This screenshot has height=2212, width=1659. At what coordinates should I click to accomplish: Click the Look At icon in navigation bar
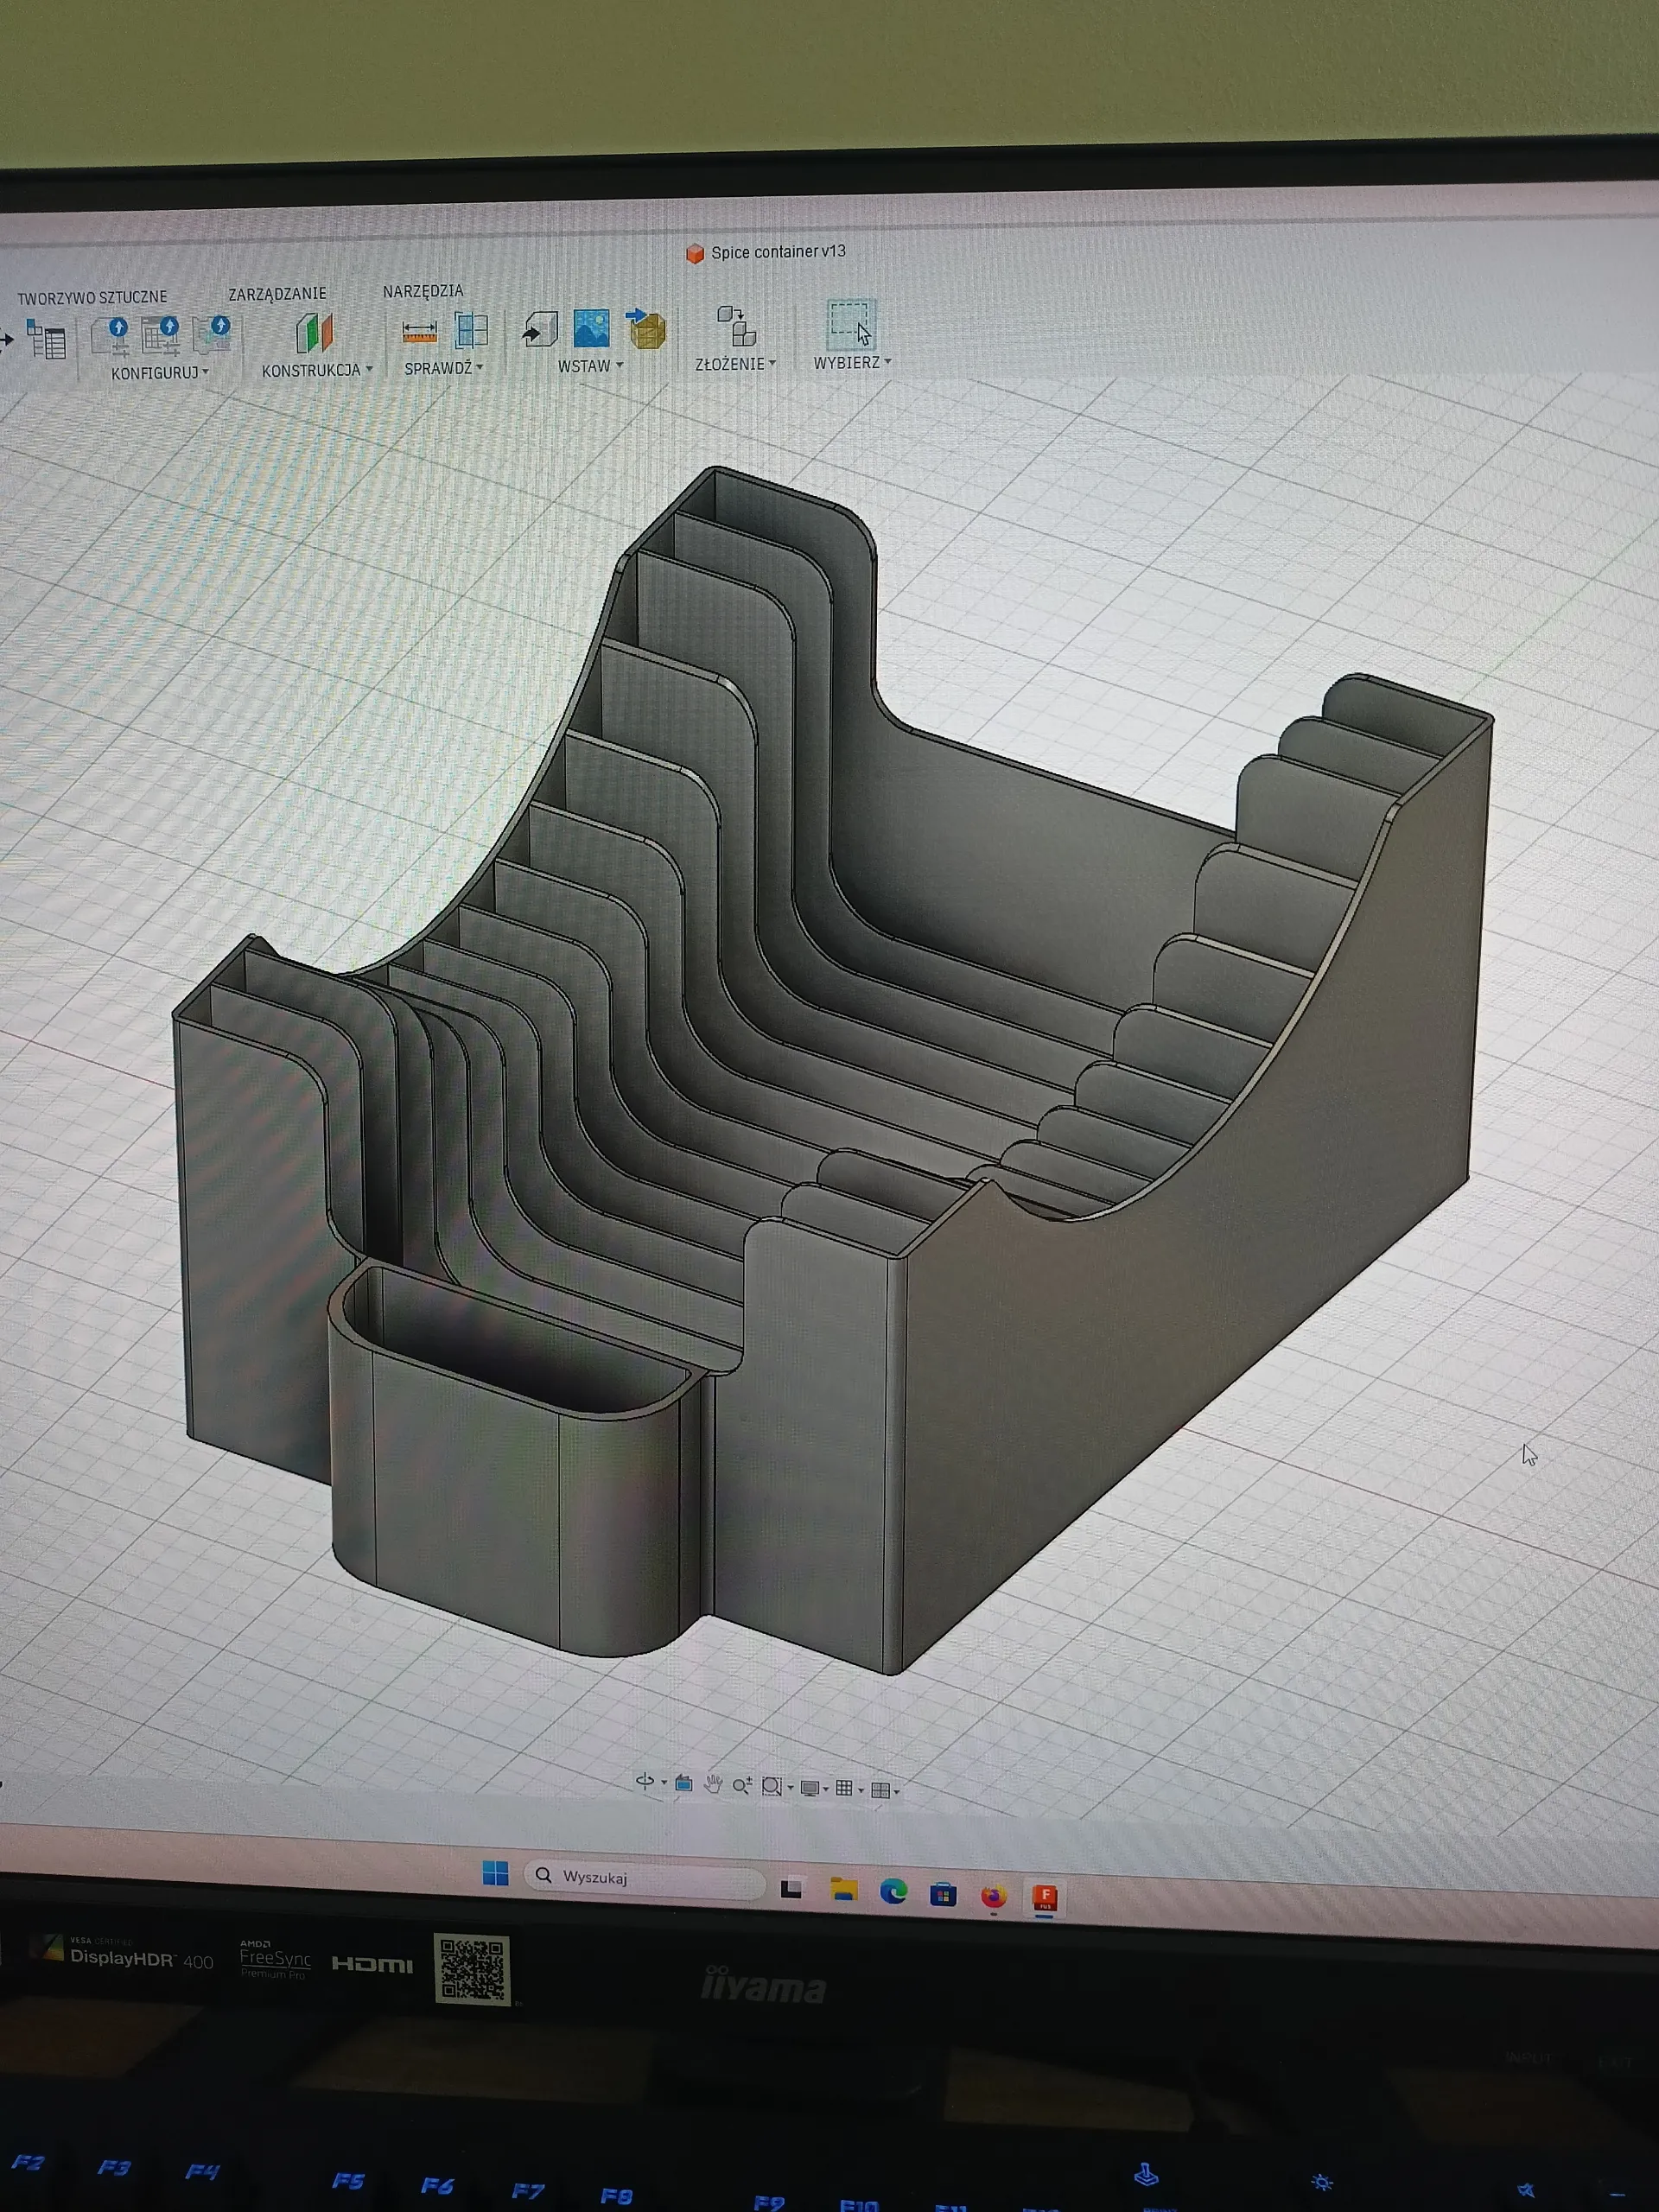[x=684, y=1783]
